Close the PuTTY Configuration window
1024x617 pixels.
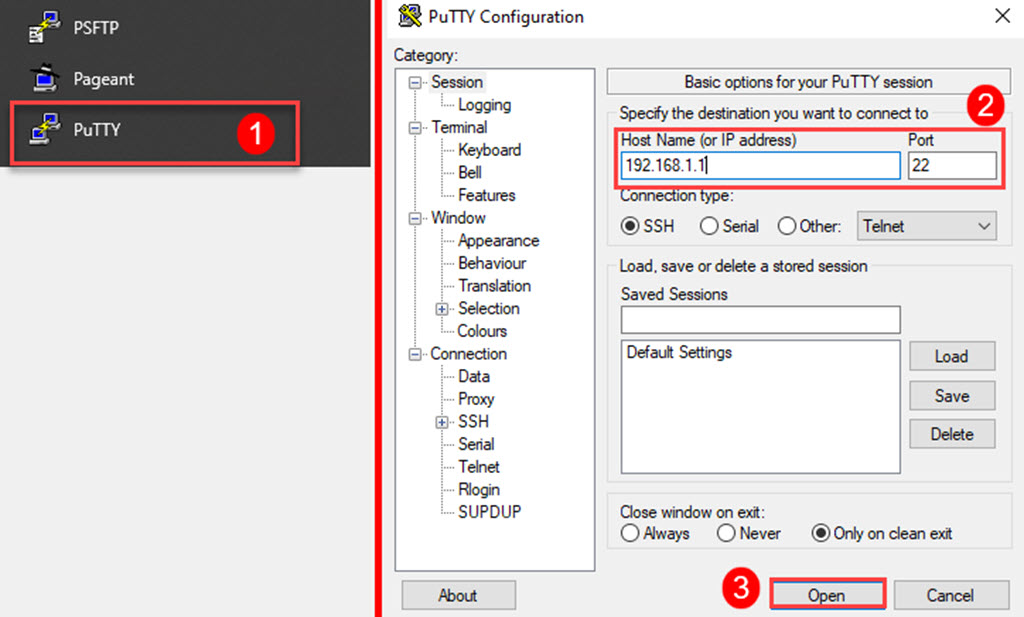[1002, 16]
